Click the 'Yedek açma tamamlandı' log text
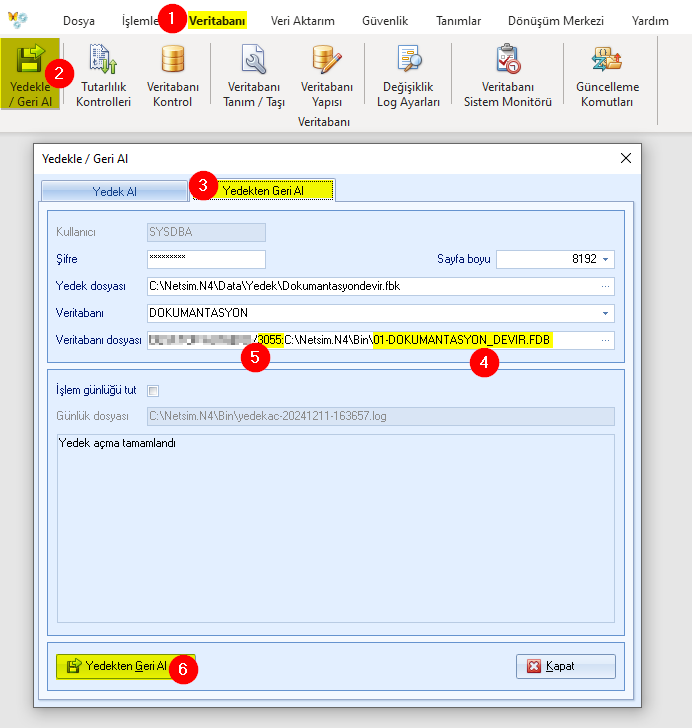692x728 pixels. 117,443
